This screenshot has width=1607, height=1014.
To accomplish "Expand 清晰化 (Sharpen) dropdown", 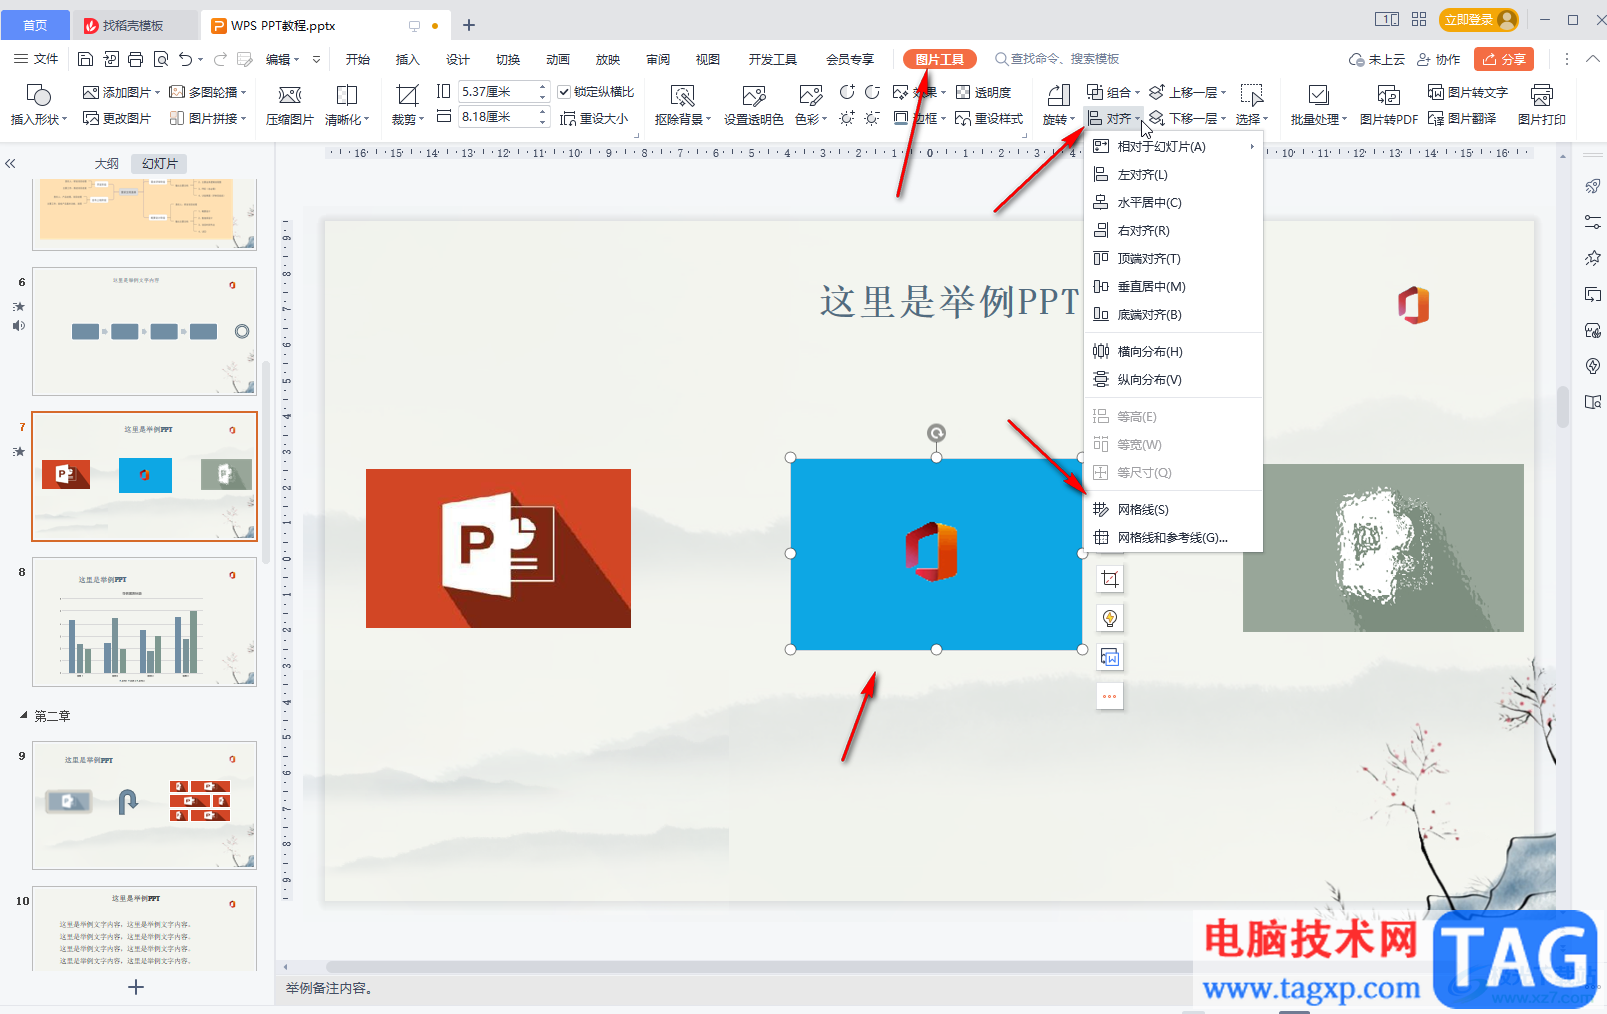I will tap(367, 119).
